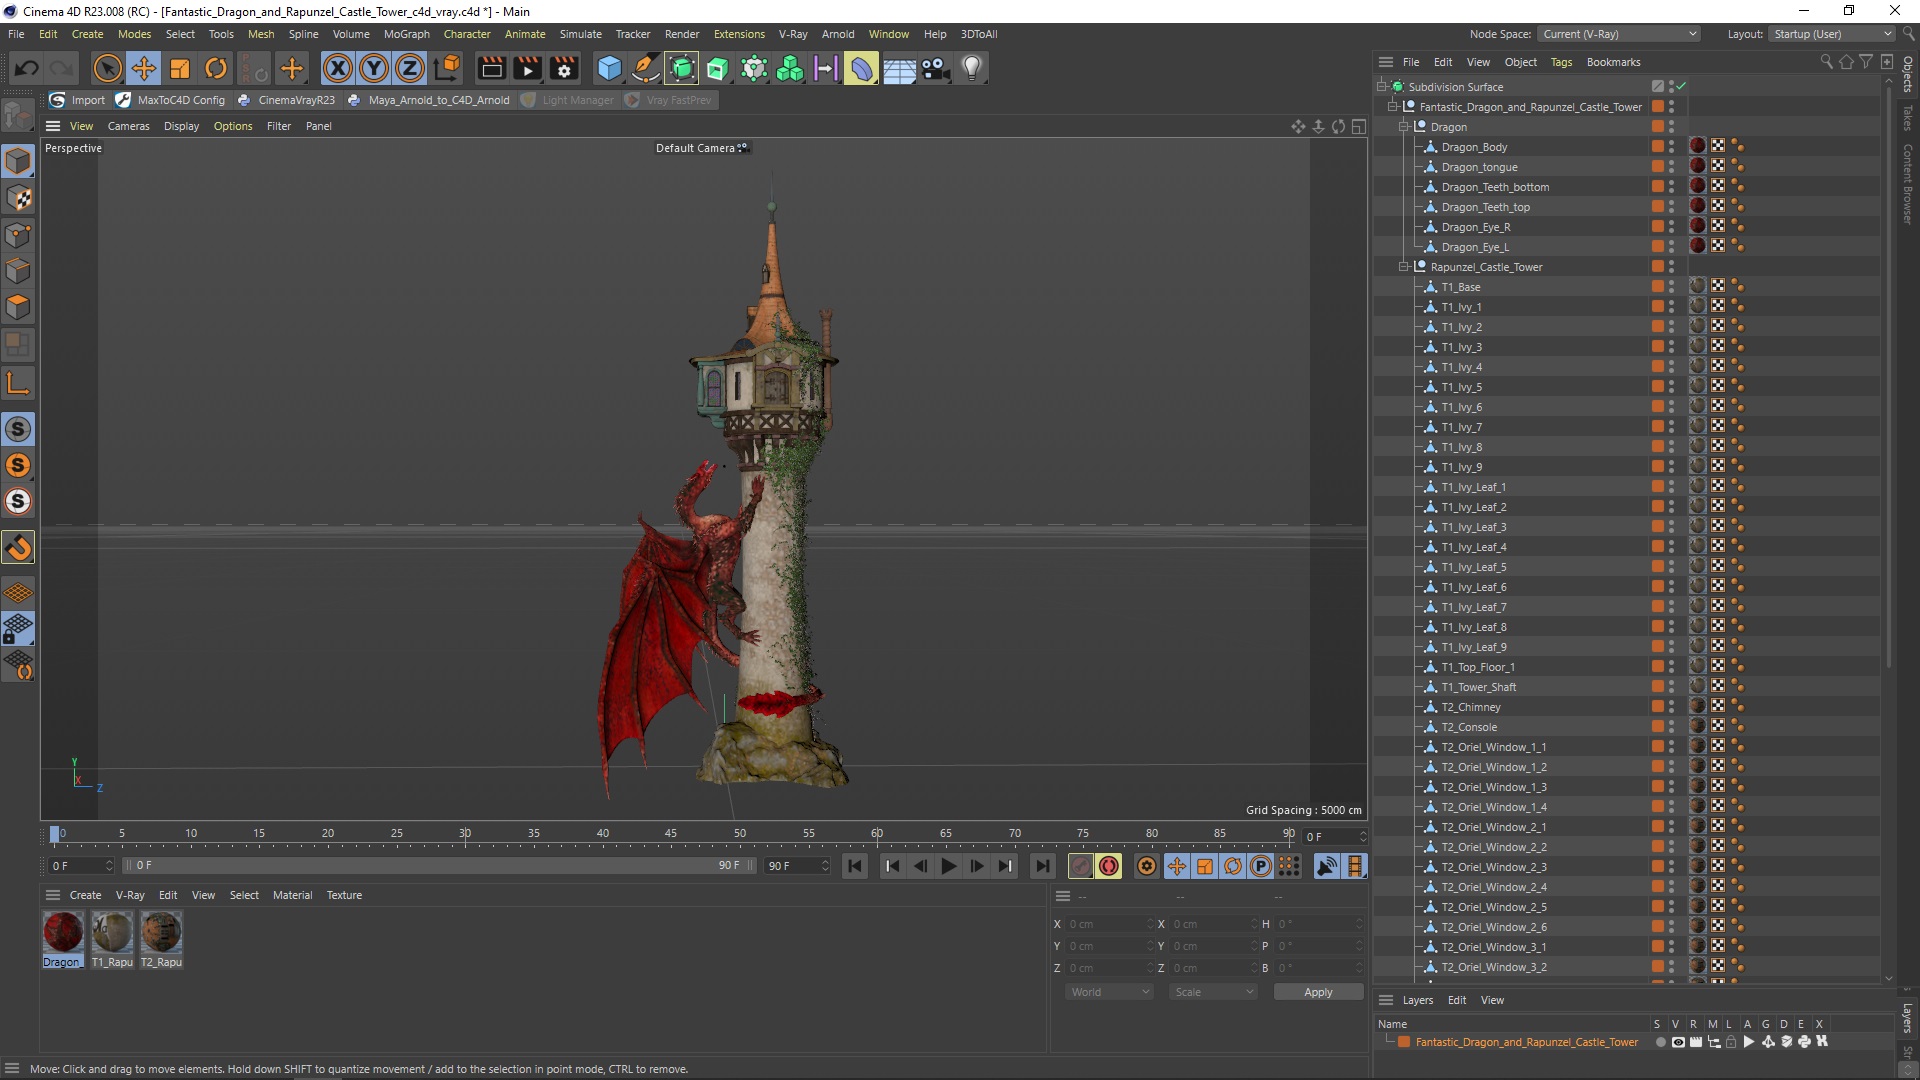Click the Import button
Viewport: 1920px width, 1080px height.
[x=78, y=100]
